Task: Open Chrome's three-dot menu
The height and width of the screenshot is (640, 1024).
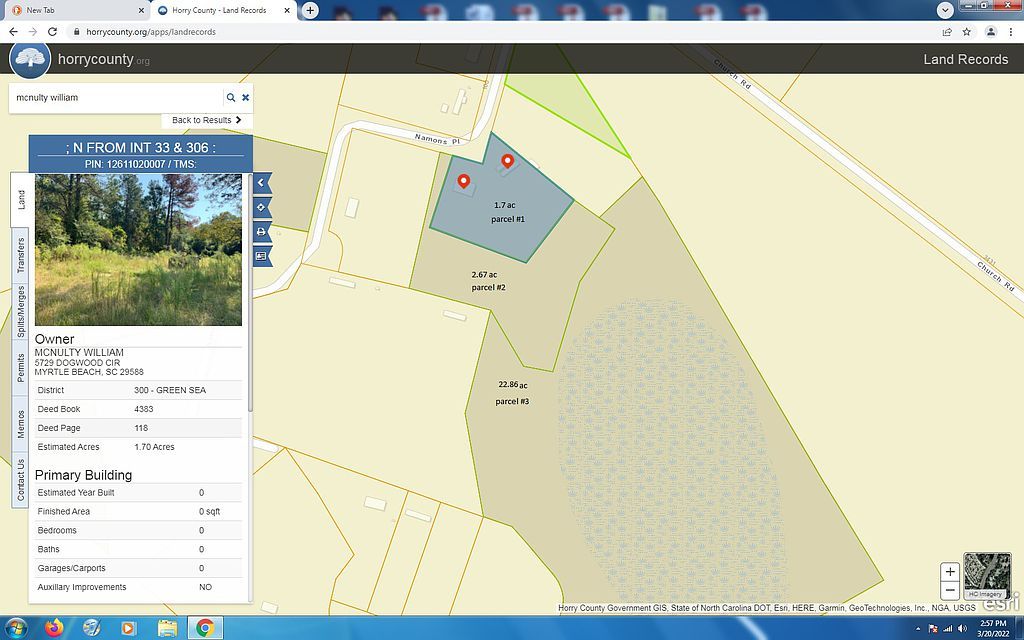Action: (x=1011, y=32)
